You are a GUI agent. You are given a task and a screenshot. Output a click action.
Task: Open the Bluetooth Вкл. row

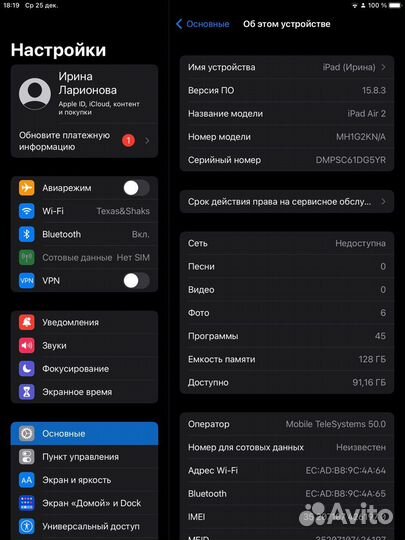pos(84,234)
